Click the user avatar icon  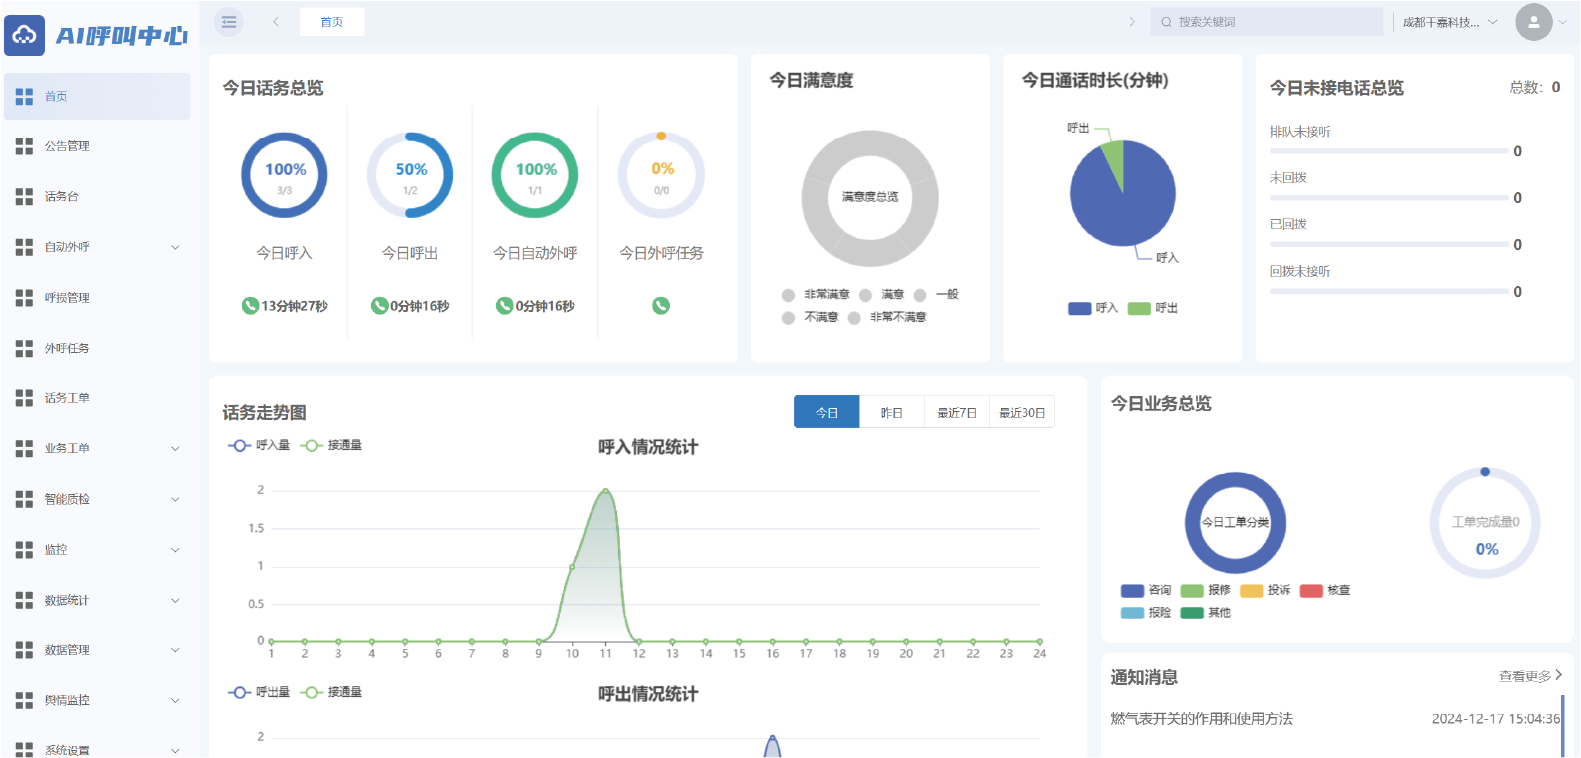click(1533, 22)
